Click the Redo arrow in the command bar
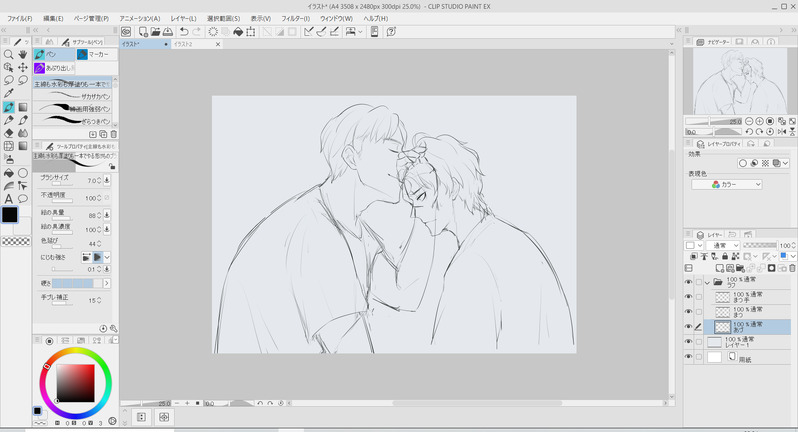Viewport: 798px width, 432px height. tap(196, 32)
